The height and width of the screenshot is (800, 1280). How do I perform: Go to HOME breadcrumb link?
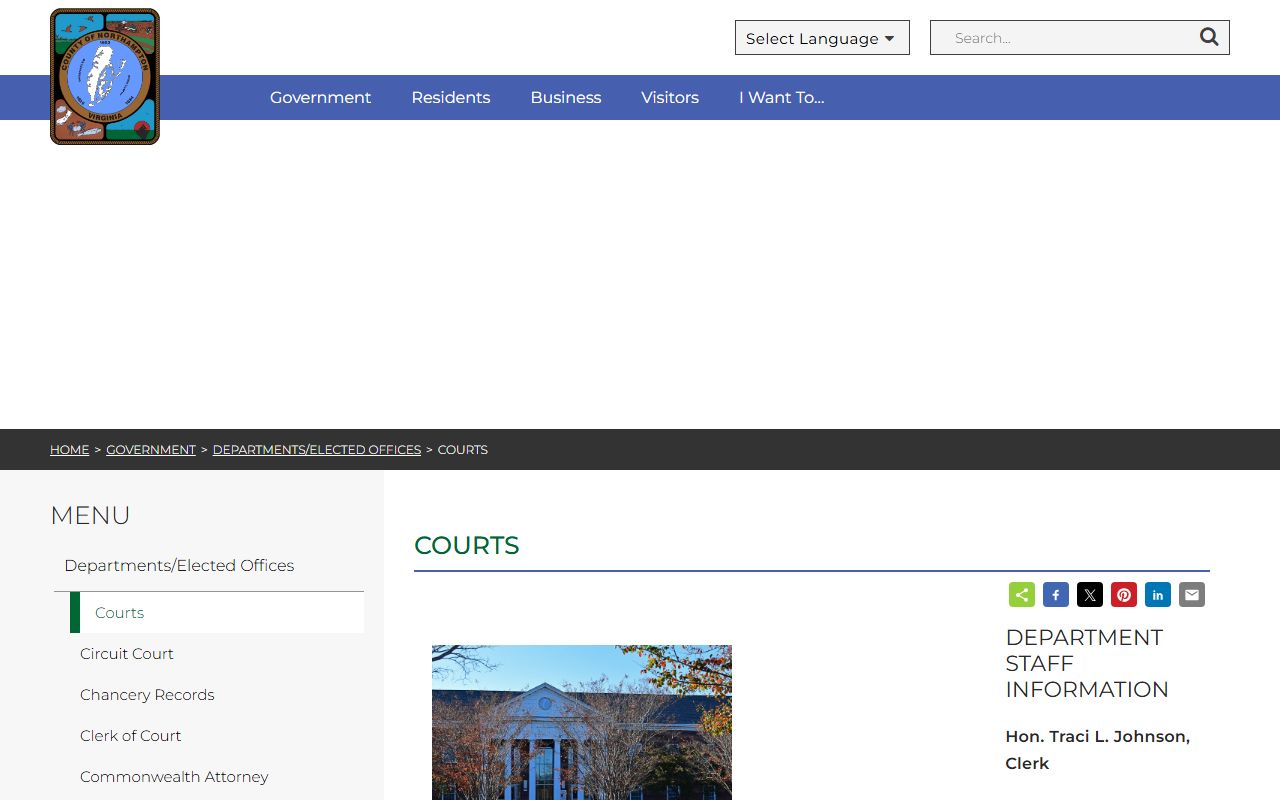pyautogui.click(x=70, y=450)
